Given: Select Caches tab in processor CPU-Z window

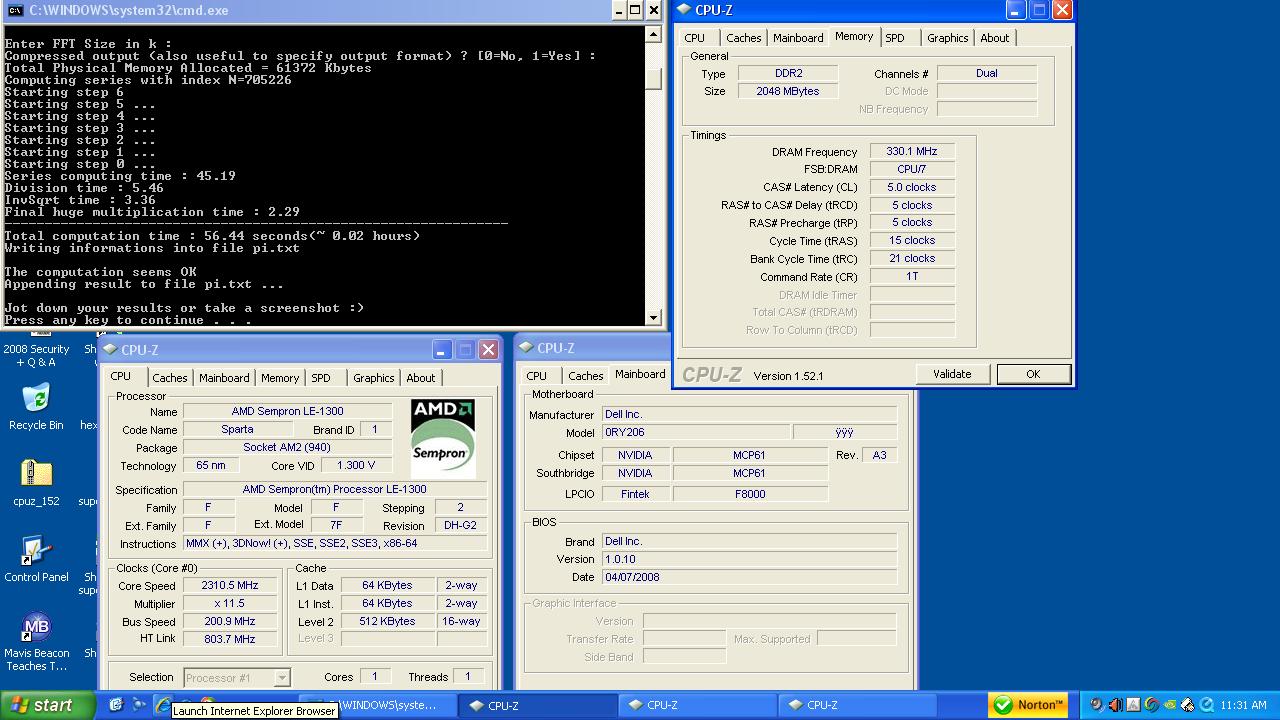Looking at the screenshot, I should 170,378.
